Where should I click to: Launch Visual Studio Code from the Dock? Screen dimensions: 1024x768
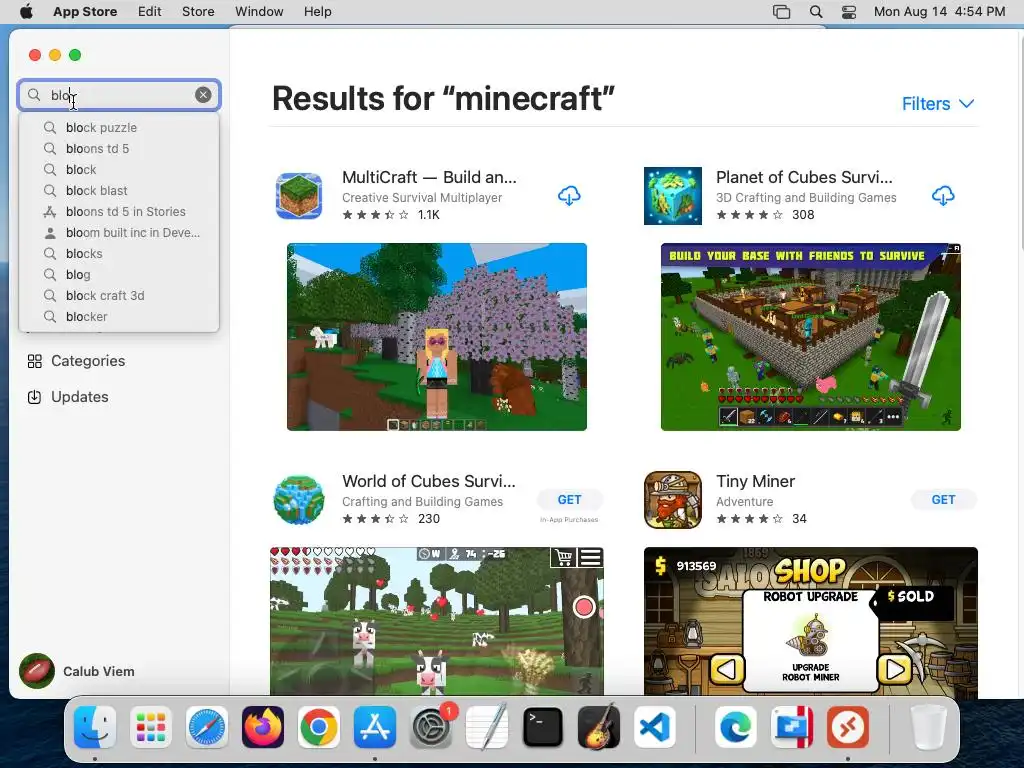(x=655, y=727)
